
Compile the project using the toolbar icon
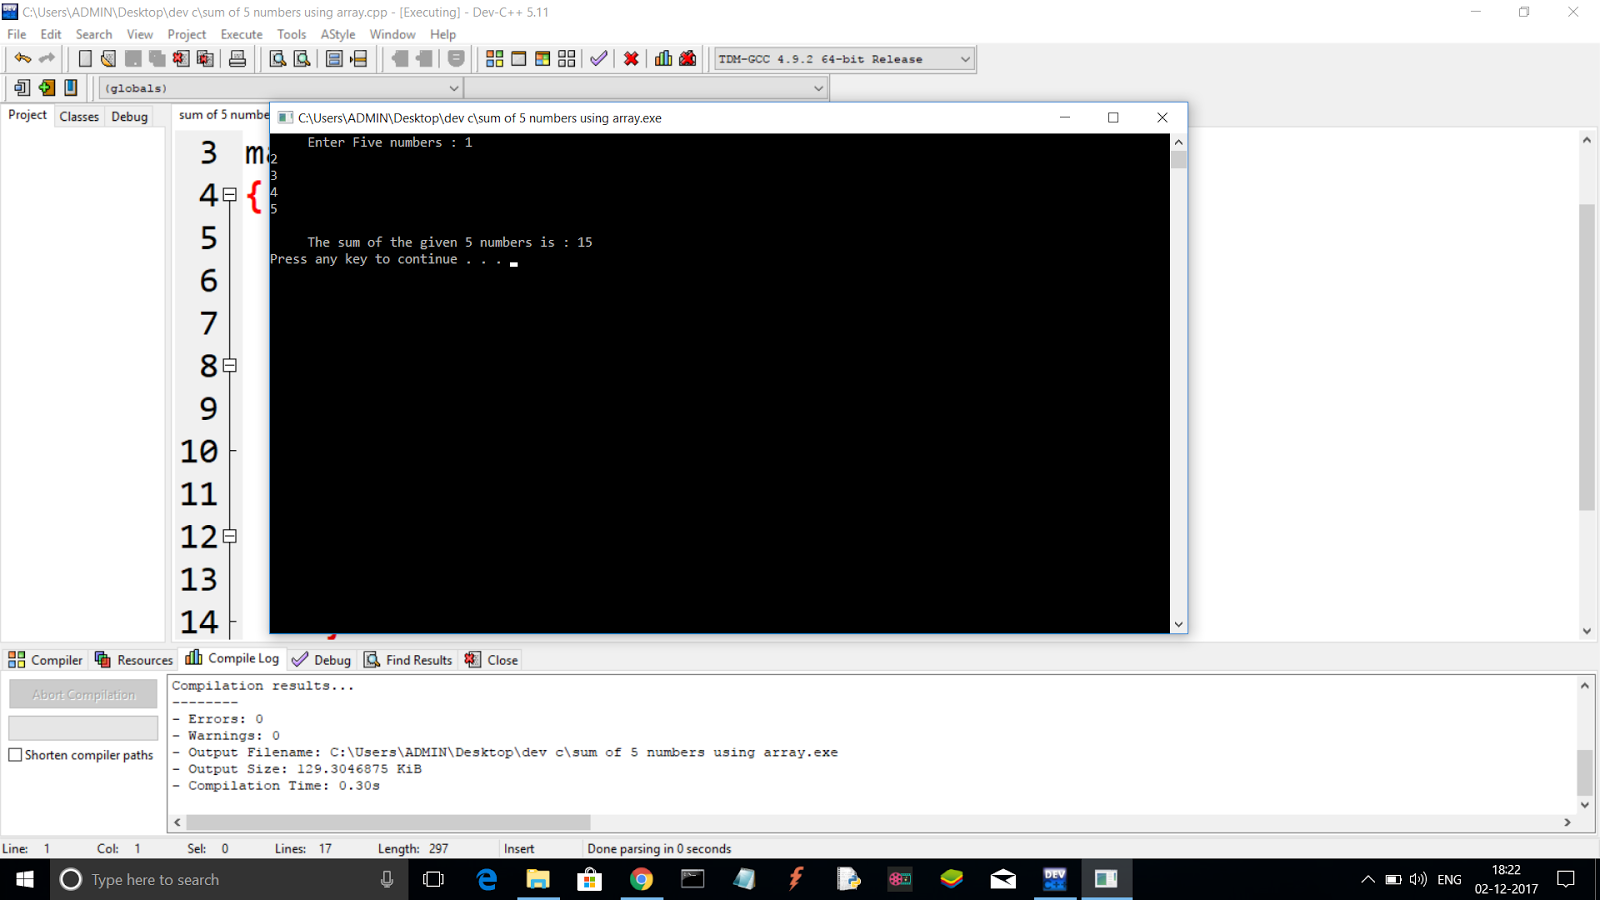coord(494,58)
